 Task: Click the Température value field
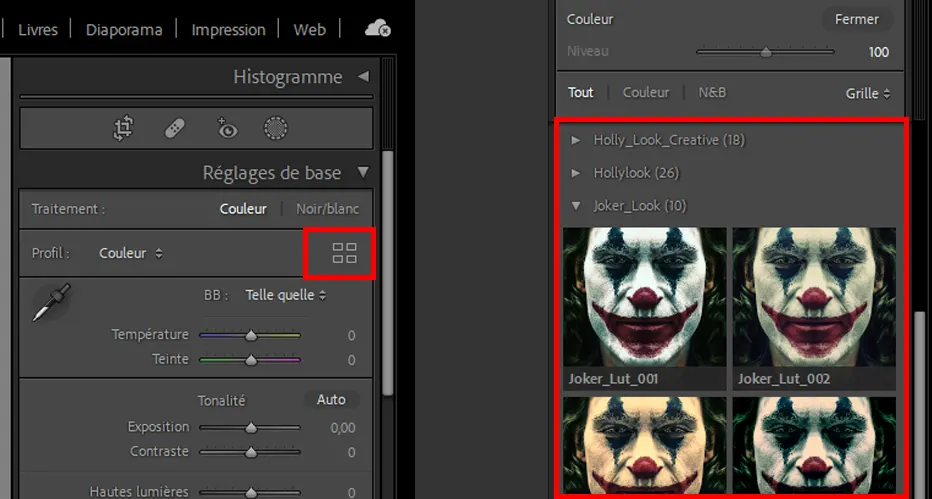pyautogui.click(x=351, y=336)
